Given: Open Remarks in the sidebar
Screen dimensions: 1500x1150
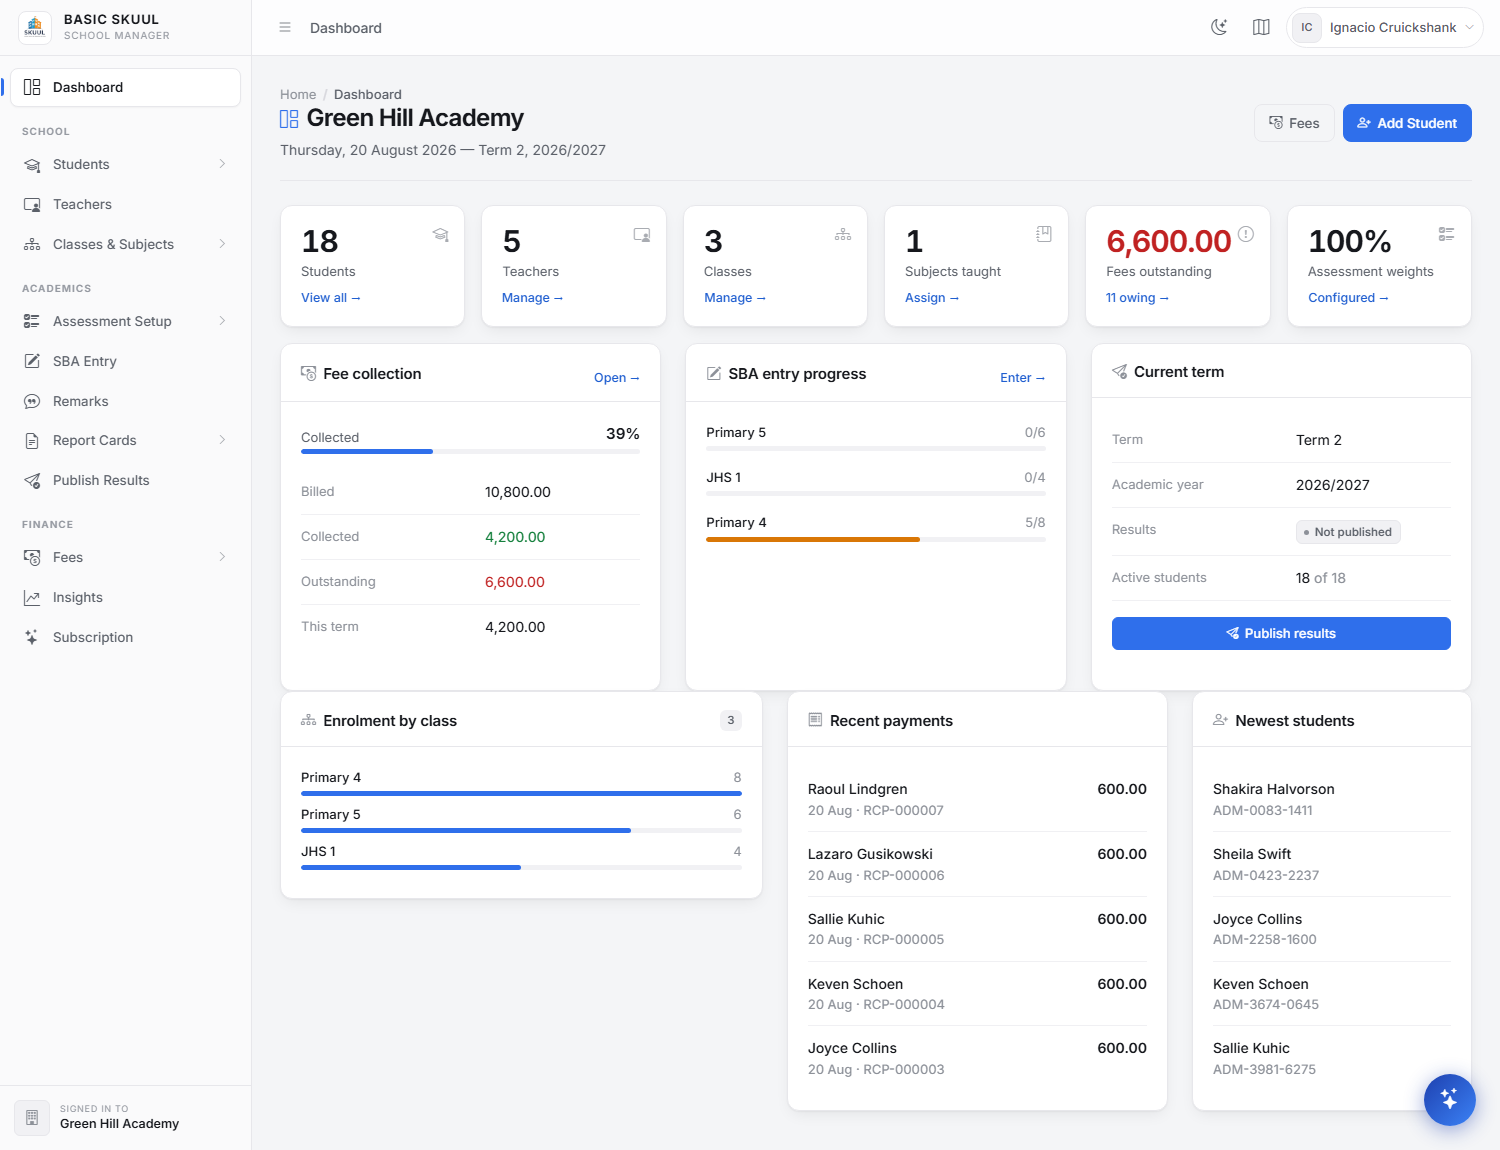Looking at the screenshot, I should [x=126, y=401].
